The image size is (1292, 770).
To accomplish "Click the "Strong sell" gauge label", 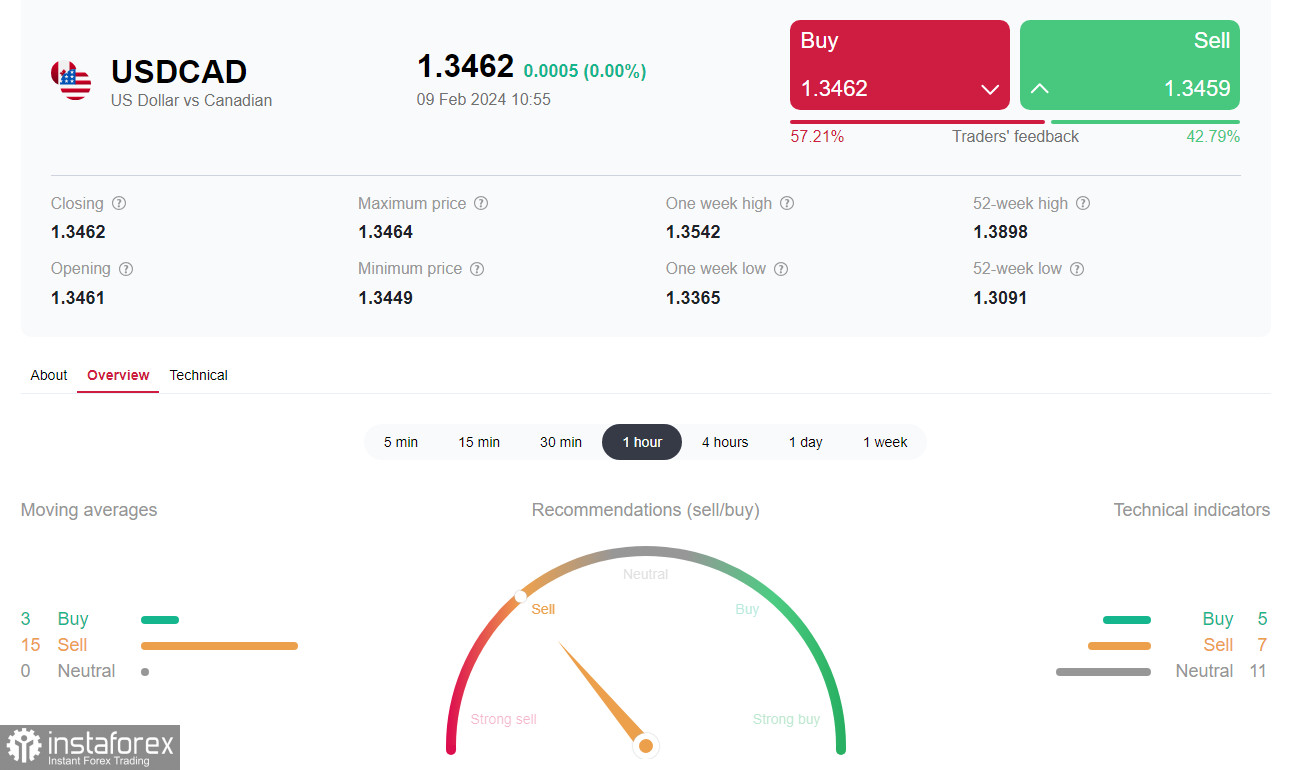I will pyautogui.click(x=504, y=719).
